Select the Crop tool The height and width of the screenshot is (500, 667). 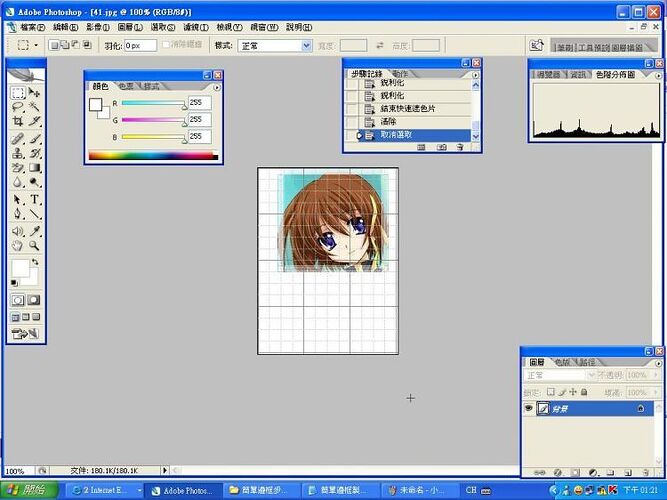click(18, 122)
